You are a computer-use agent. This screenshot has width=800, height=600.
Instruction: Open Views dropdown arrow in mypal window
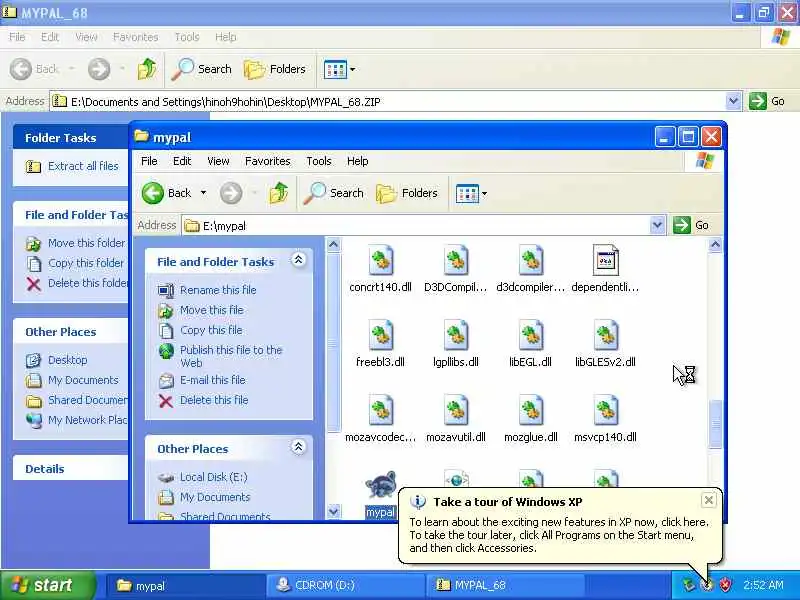point(484,193)
